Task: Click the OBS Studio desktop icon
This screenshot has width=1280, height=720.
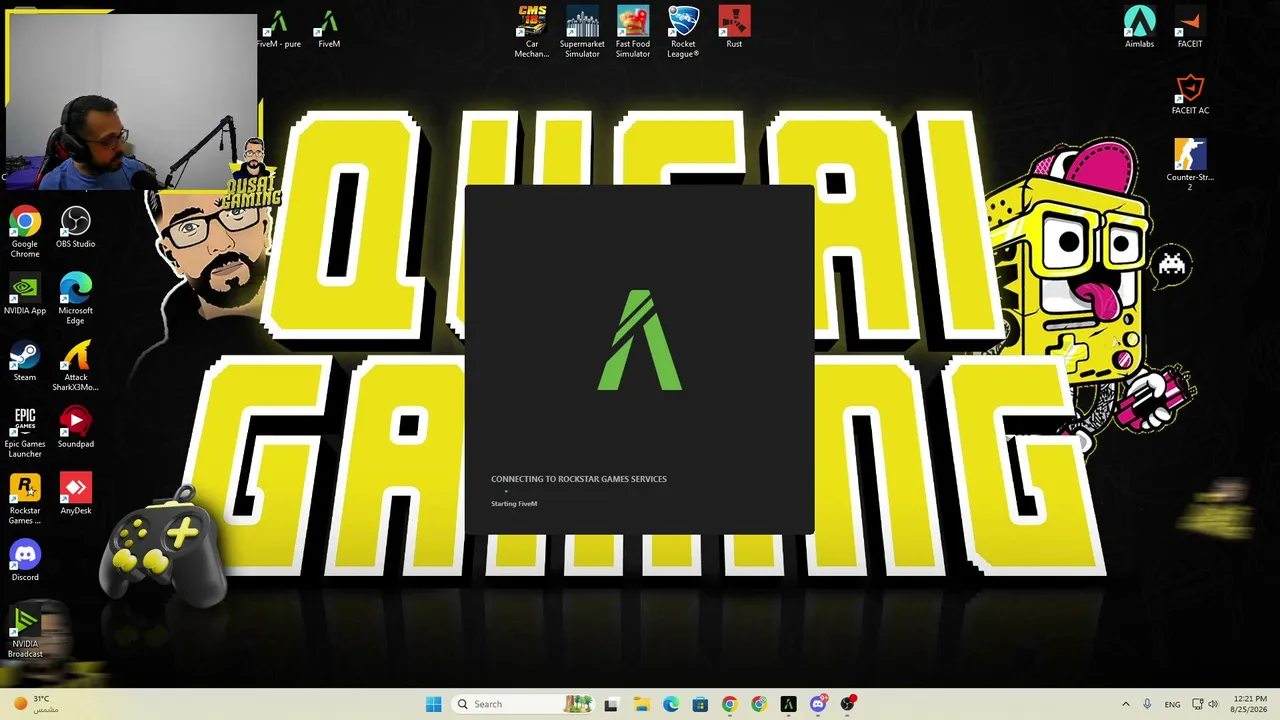Action: 75,227
